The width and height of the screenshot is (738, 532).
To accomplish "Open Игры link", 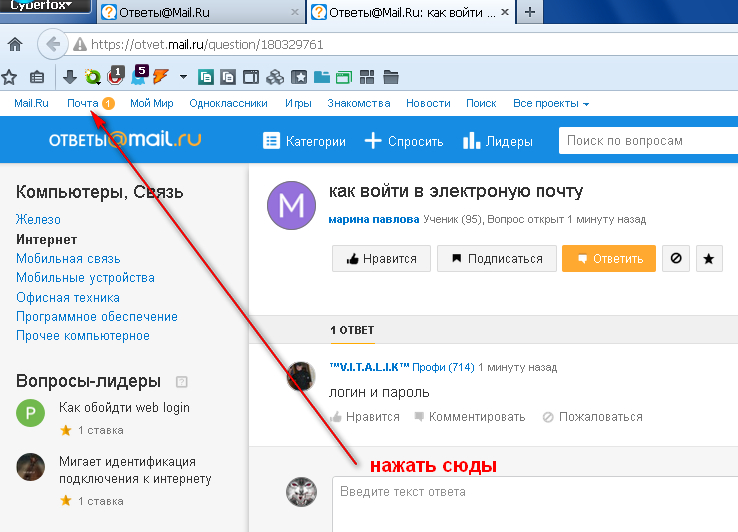I will pos(298,103).
